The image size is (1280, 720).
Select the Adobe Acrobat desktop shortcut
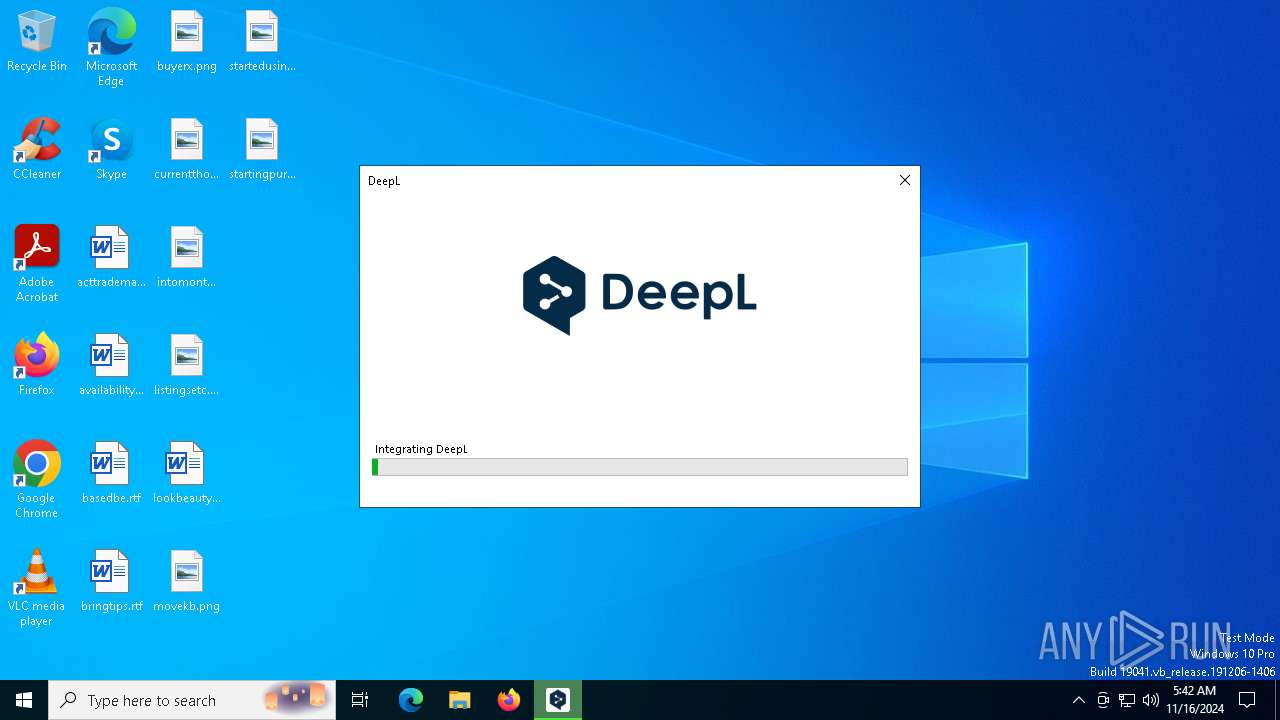tap(37, 264)
